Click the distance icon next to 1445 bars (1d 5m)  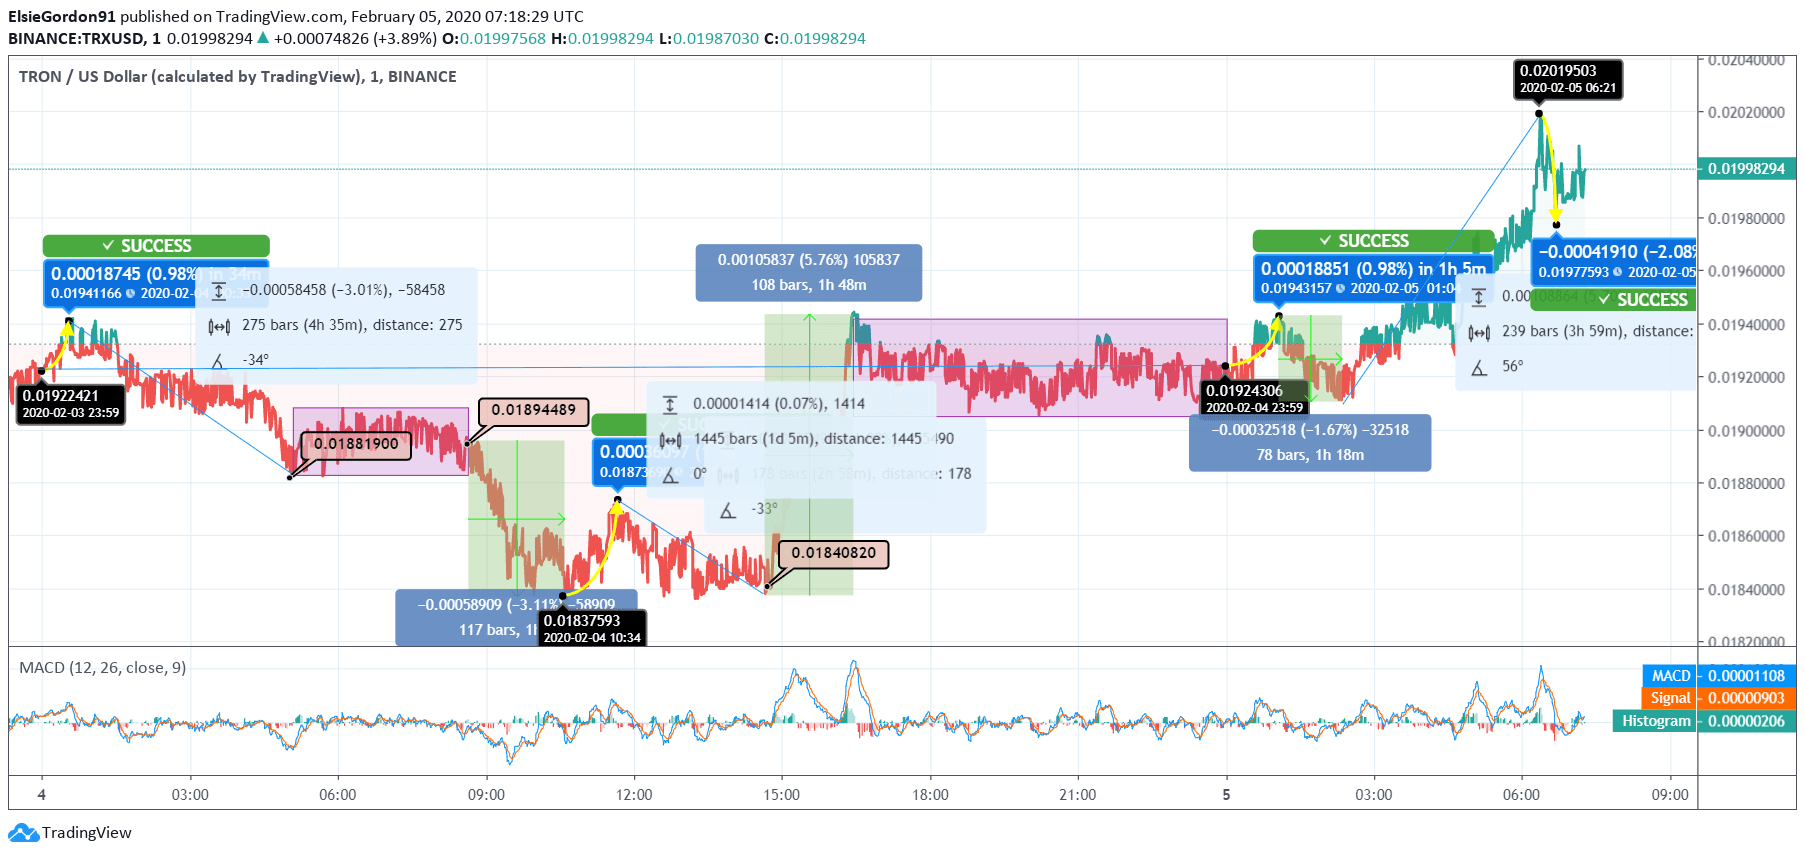[x=670, y=439]
